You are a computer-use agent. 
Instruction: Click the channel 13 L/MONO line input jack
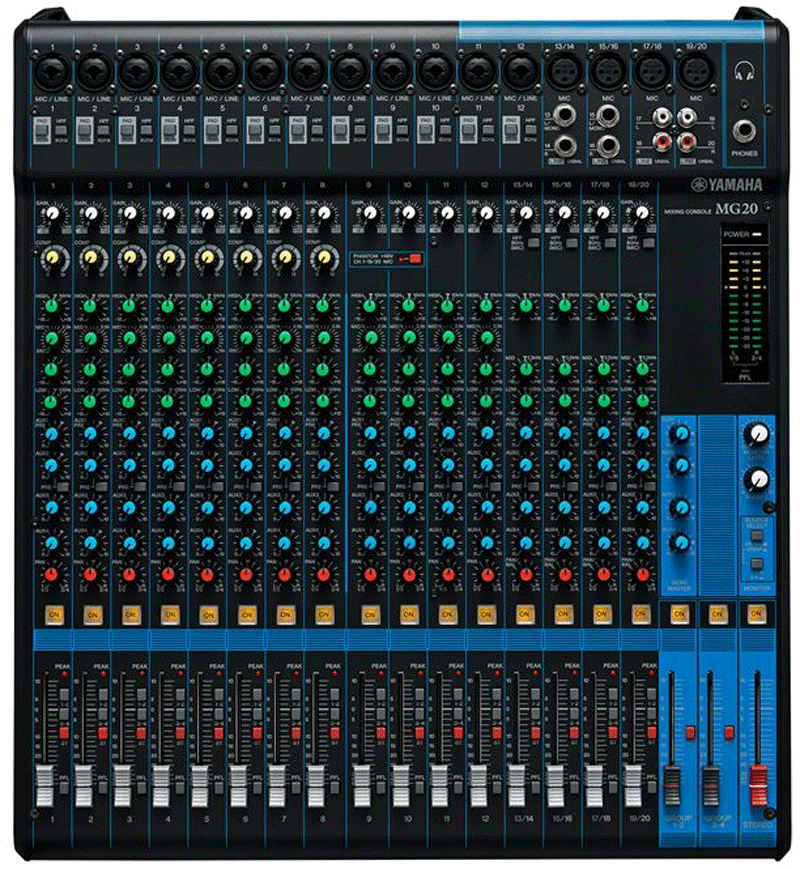point(563,116)
